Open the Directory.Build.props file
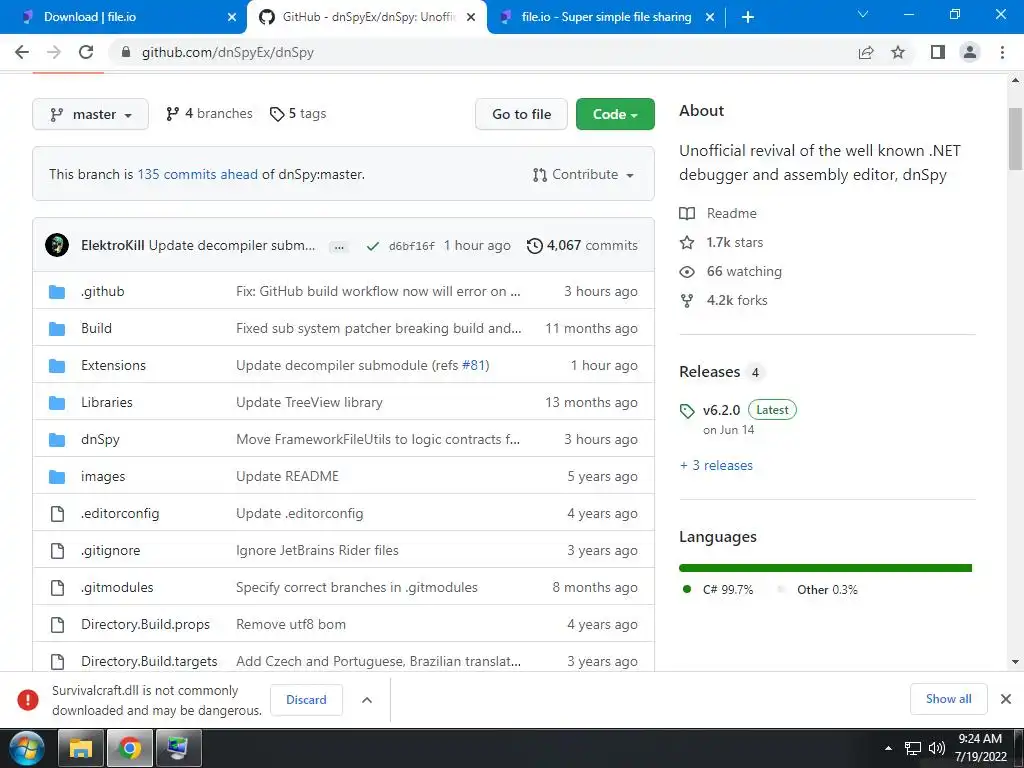 pos(145,624)
